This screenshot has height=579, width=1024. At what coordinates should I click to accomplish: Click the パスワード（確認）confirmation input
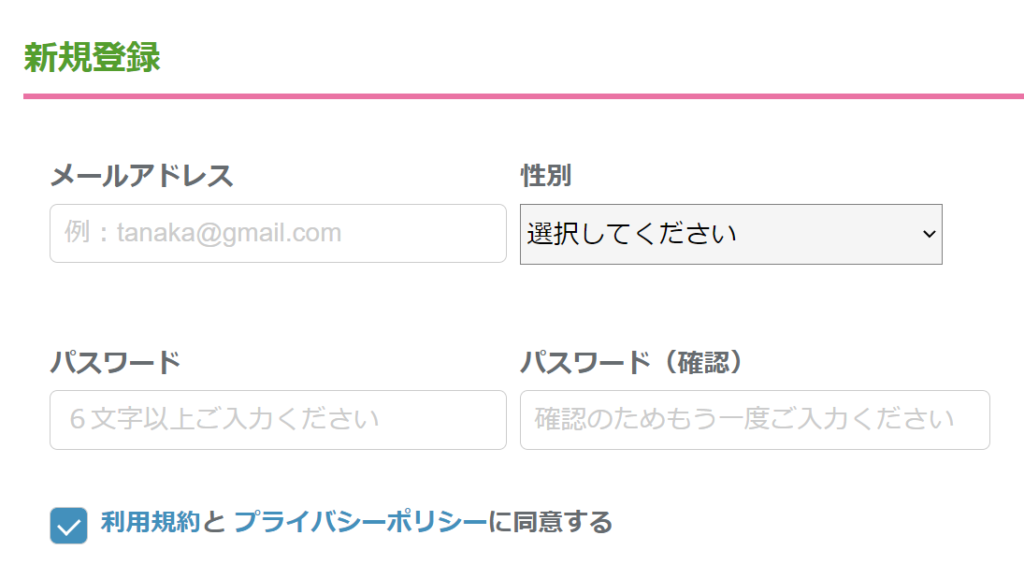point(754,419)
